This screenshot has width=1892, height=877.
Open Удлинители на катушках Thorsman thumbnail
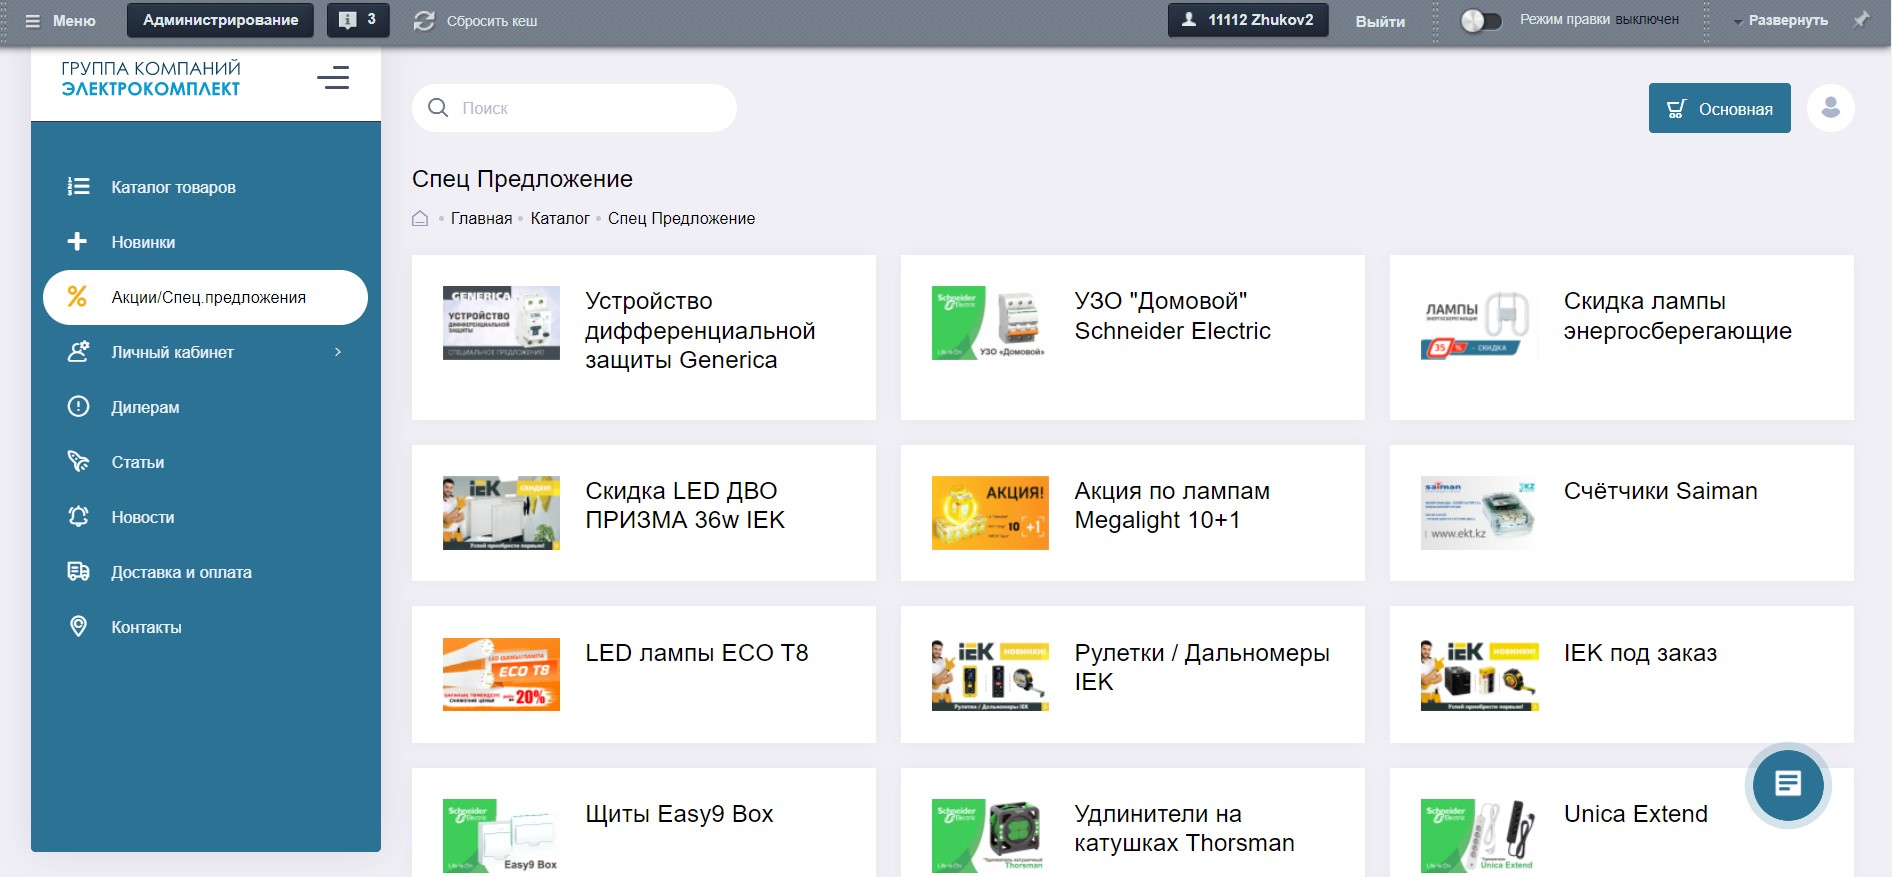990,836
